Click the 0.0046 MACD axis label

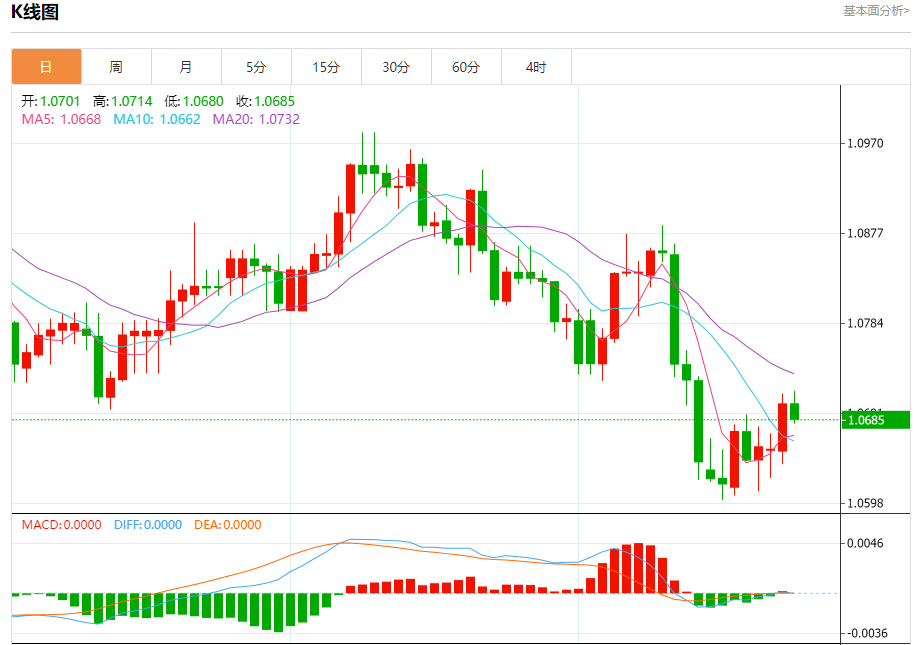tap(865, 543)
